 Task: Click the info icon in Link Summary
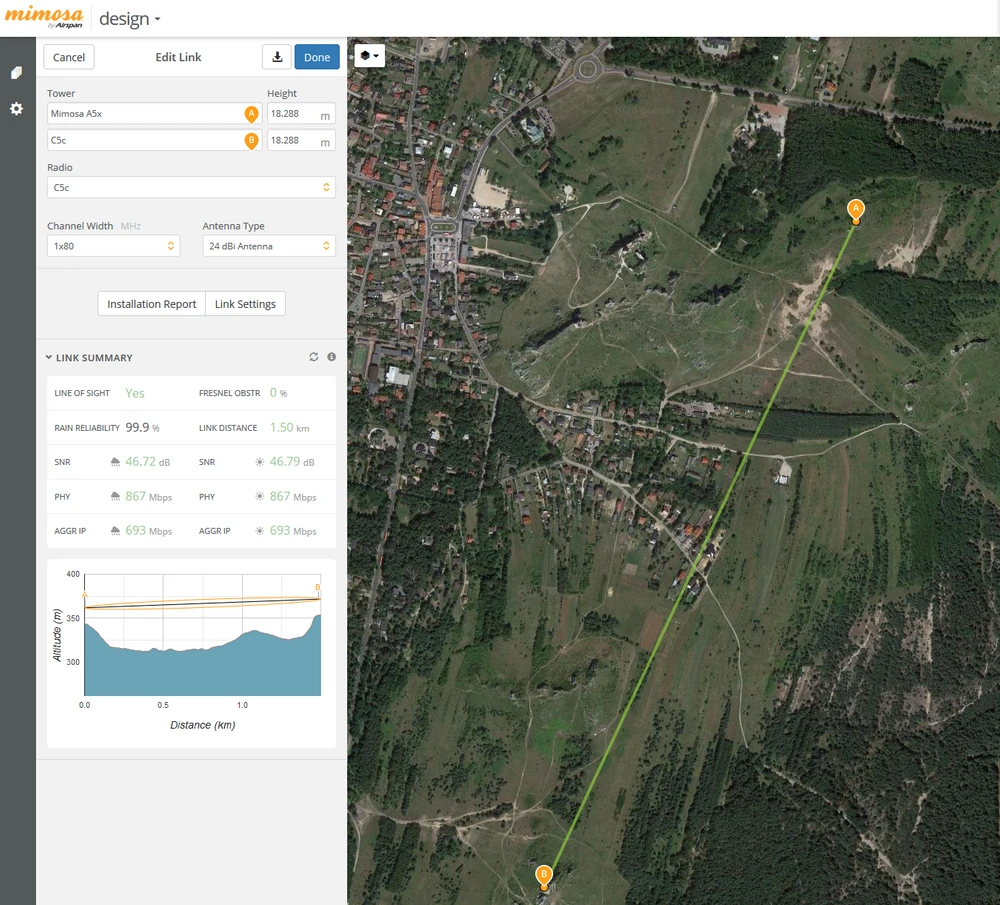331,357
